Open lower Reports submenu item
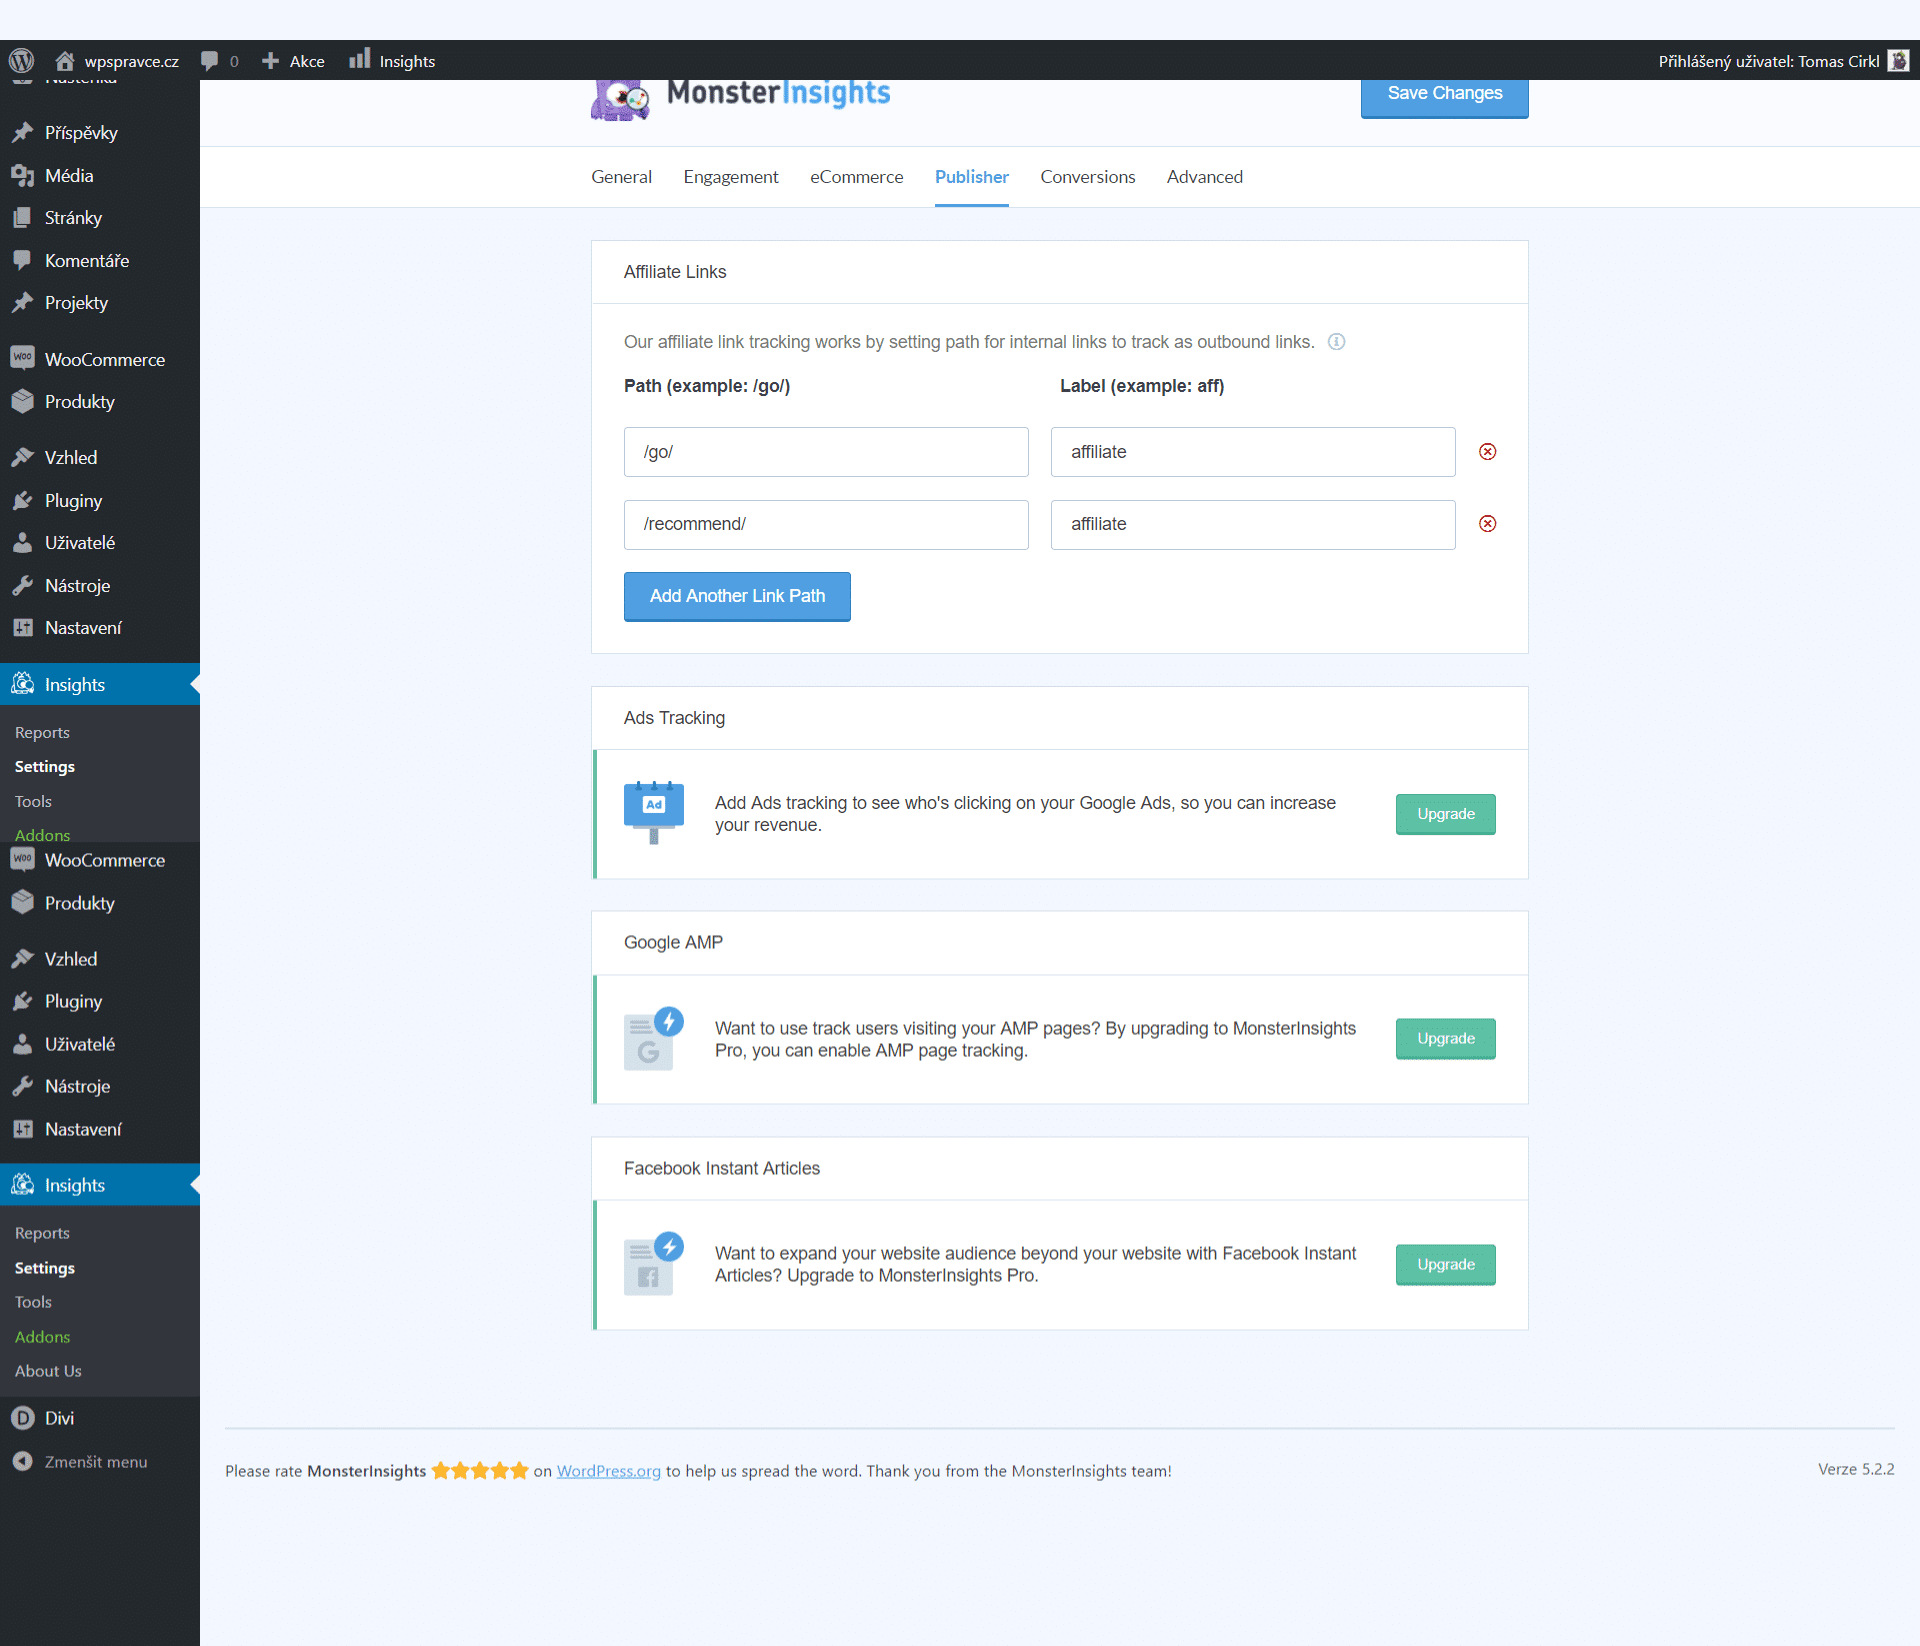1920x1646 pixels. click(x=42, y=1233)
